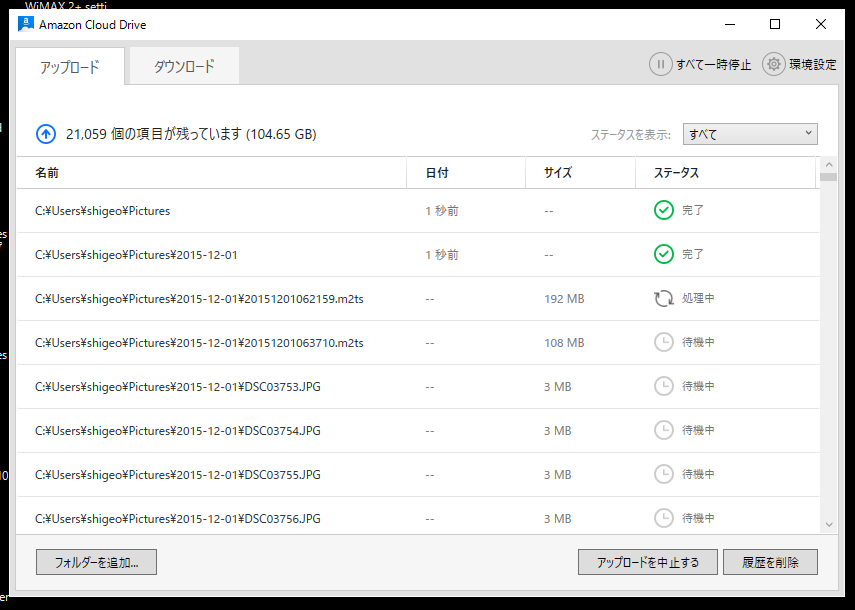The image size is (855, 610).
Task: Click the 21,059 個の項目が残っています summary text
Action: click(191, 134)
